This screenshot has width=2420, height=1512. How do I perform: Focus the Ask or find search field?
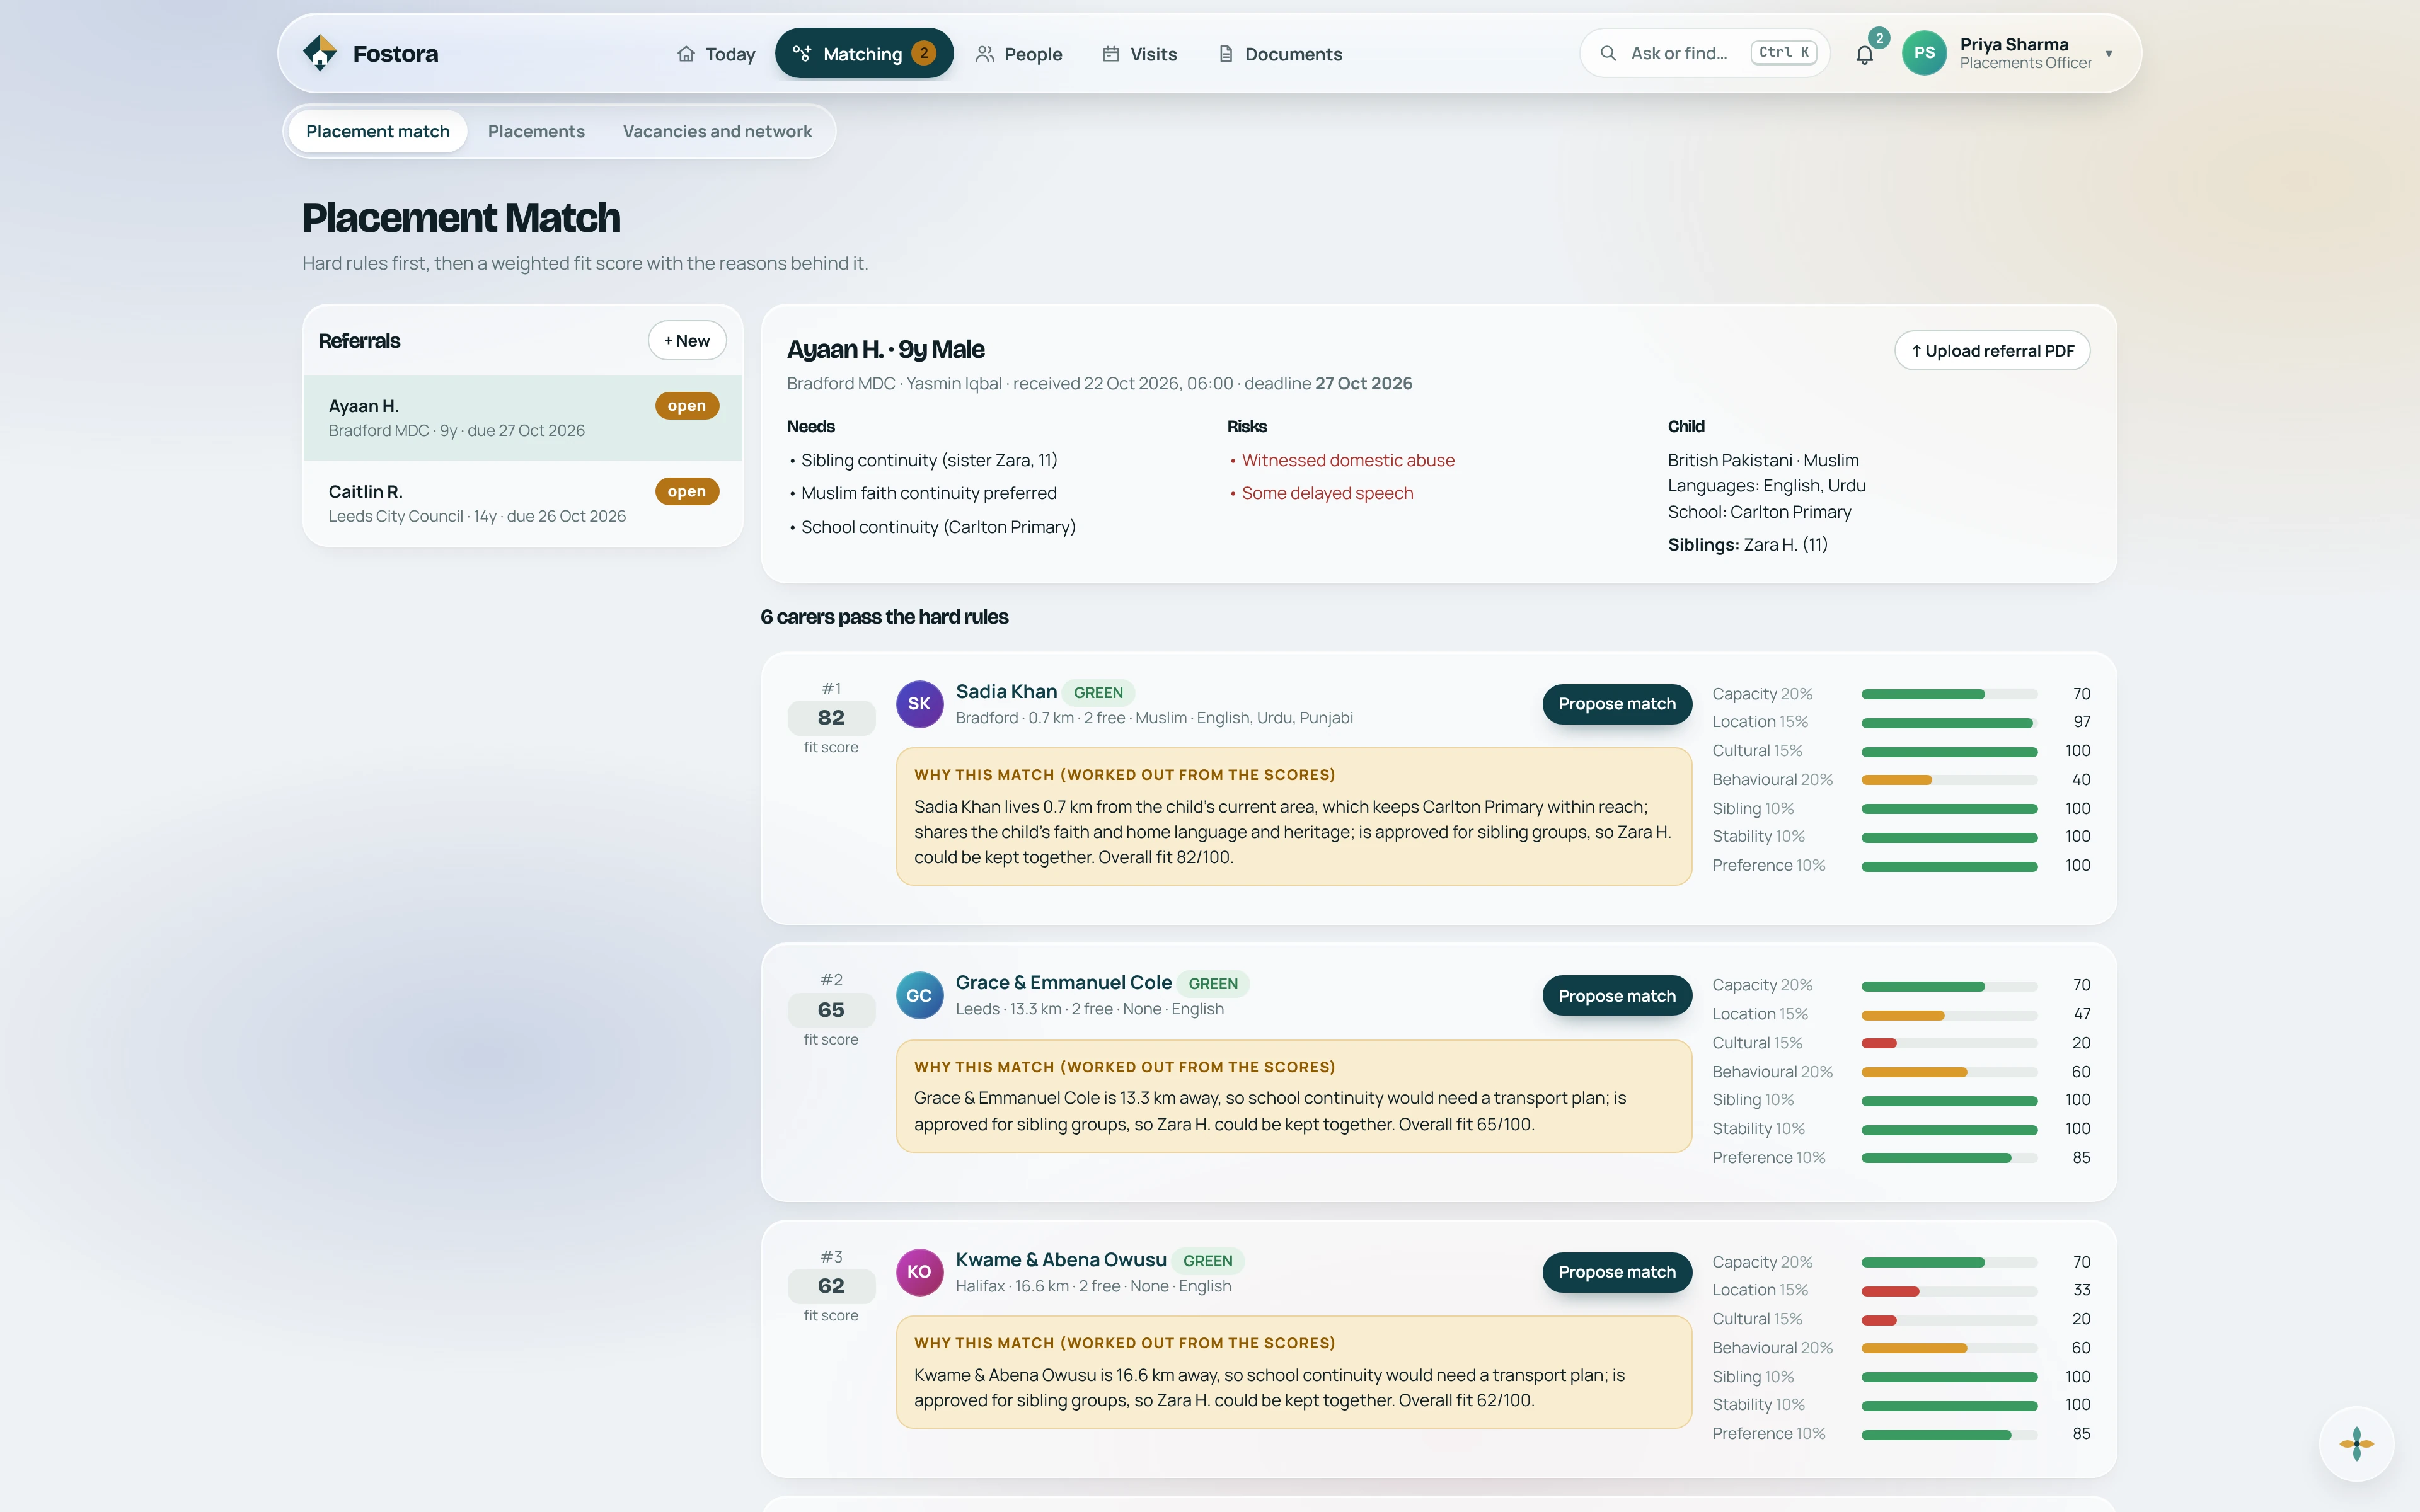click(1704, 53)
